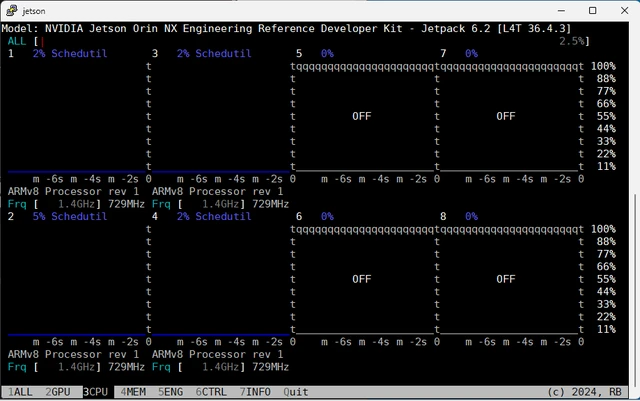Viewport: 640px width, 401px height.
Task: Go to the 5ENG tab
Action: tap(170, 393)
